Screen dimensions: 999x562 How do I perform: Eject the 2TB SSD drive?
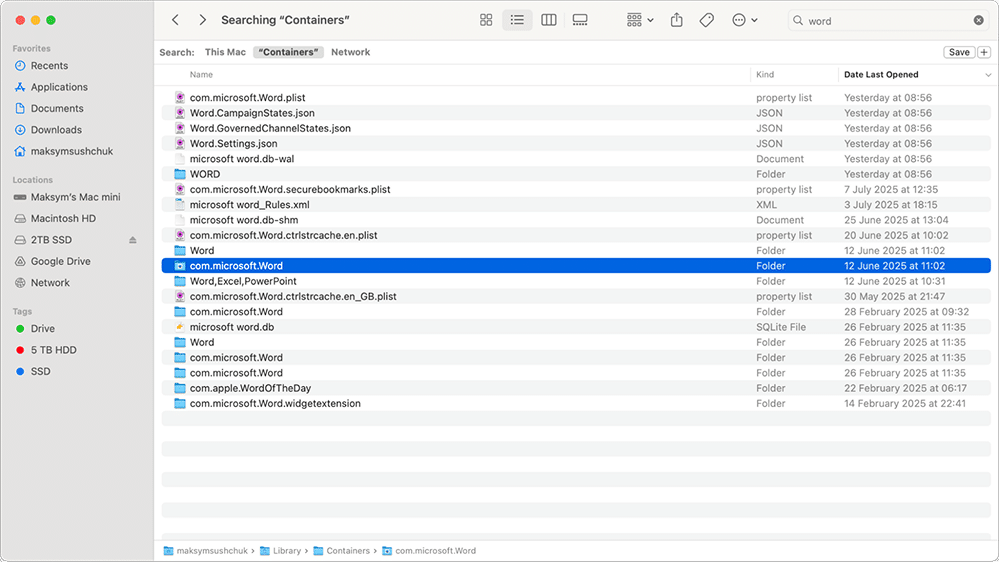133,240
